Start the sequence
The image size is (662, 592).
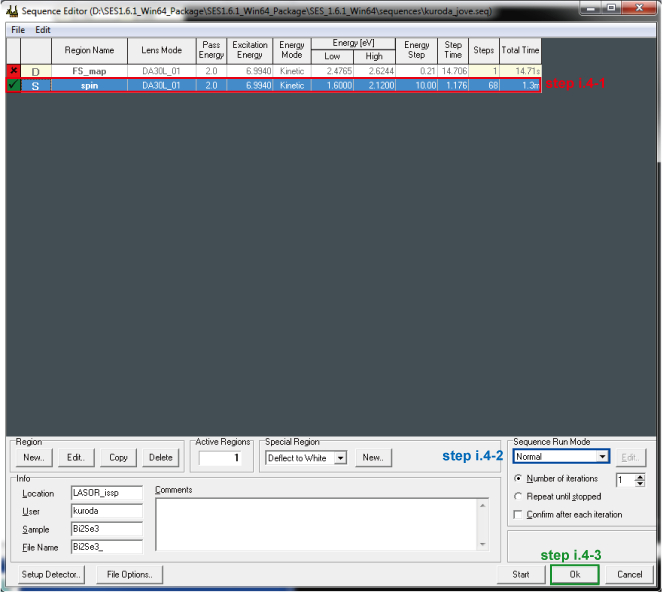(x=521, y=575)
